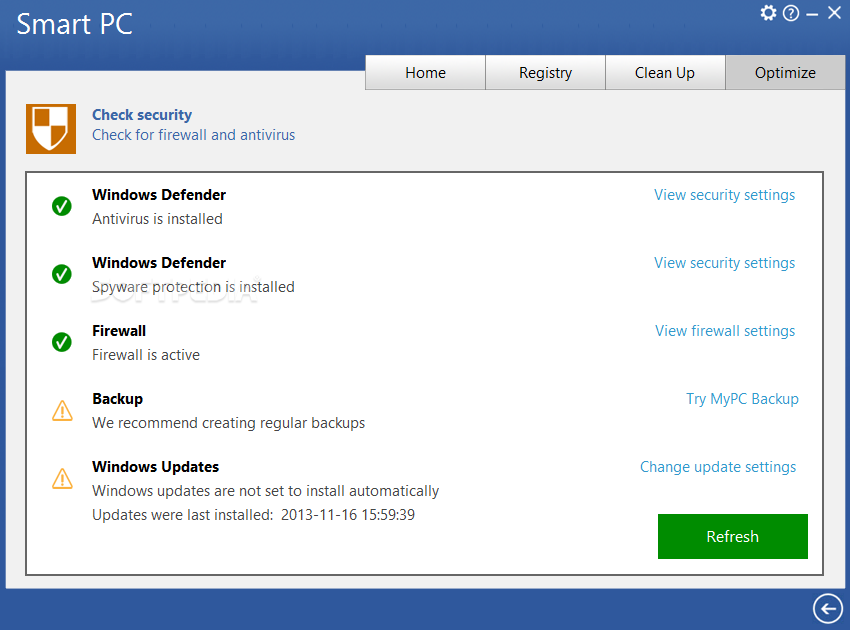
Task: View security settings for Spyware protection row
Action: pyautogui.click(x=724, y=263)
